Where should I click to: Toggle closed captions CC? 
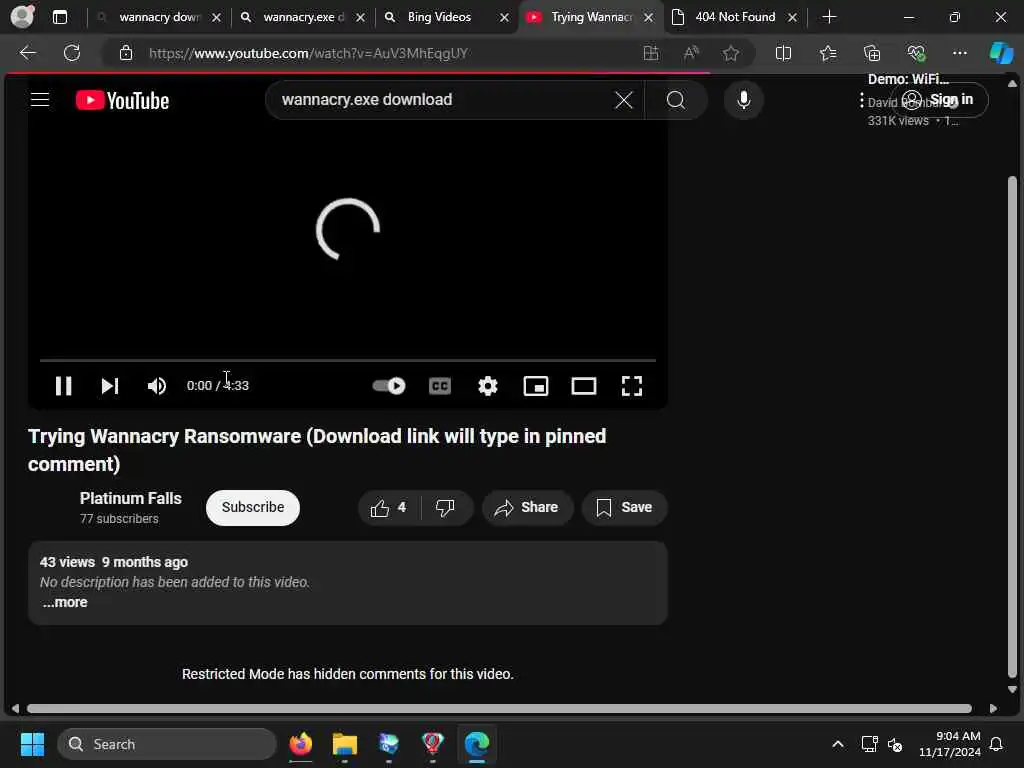tap(440, 386)
